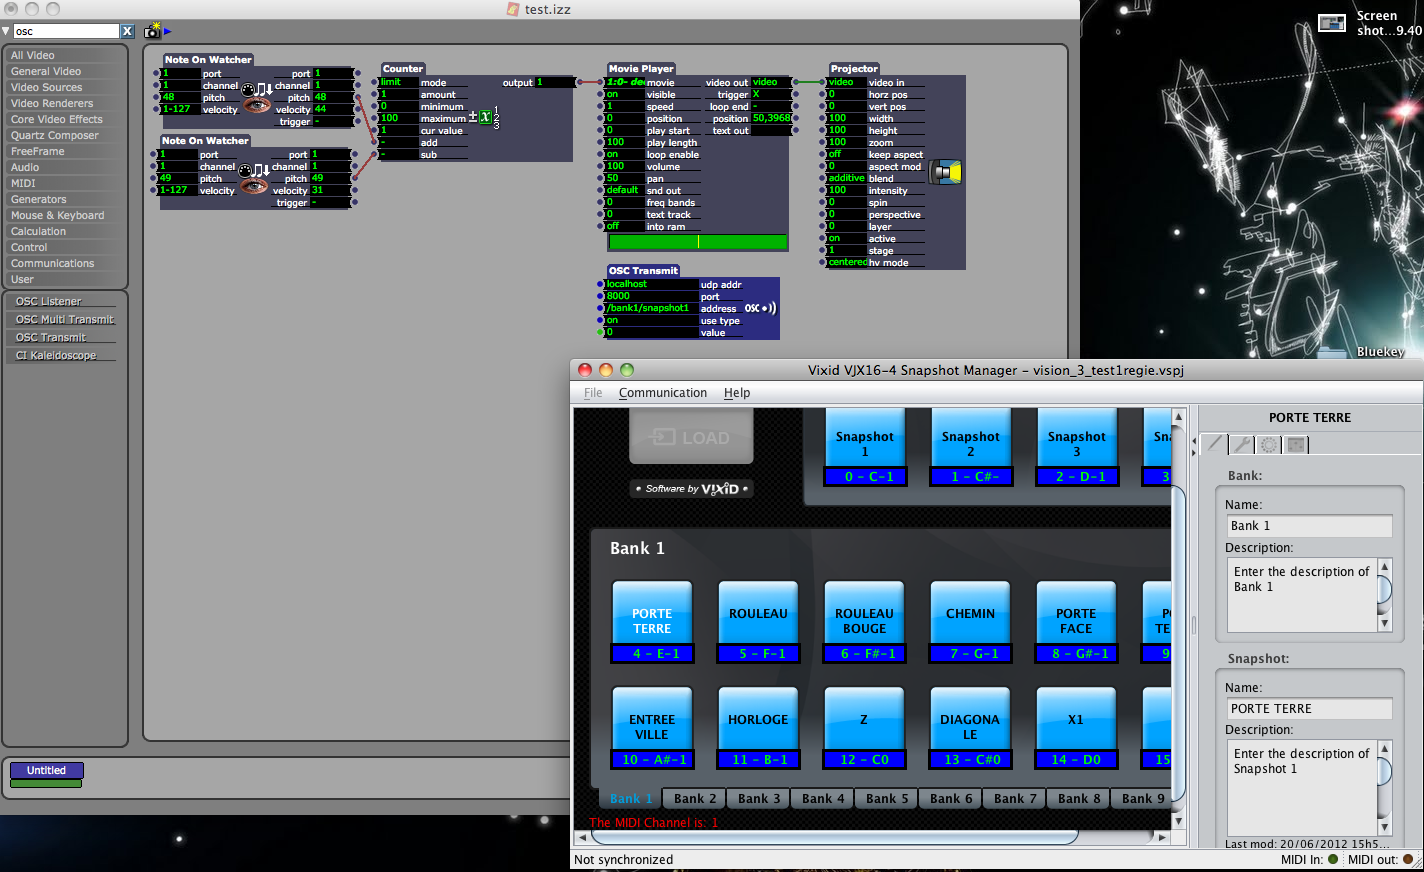The width and height of the screenshot is (1424, 872).
Task: Click the Projector actor's projector icon
Action: pos(945,172)
